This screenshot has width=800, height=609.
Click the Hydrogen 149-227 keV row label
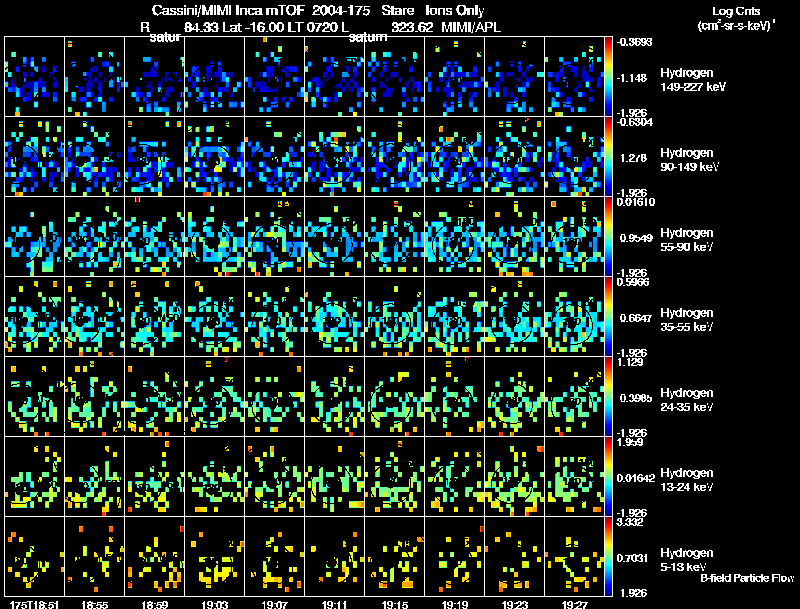coord(693,80)
